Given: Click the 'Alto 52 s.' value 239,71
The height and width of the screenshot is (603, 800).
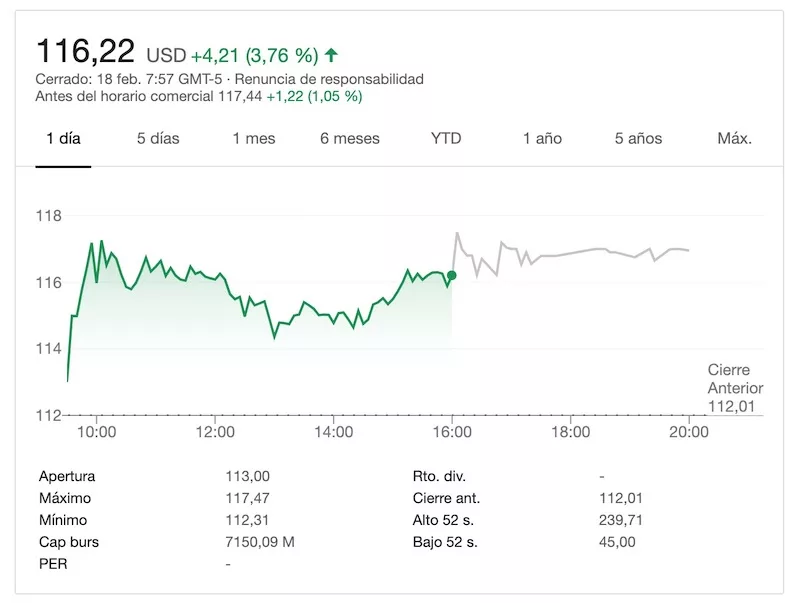Looking at the screenshot, I should point(615,520).
